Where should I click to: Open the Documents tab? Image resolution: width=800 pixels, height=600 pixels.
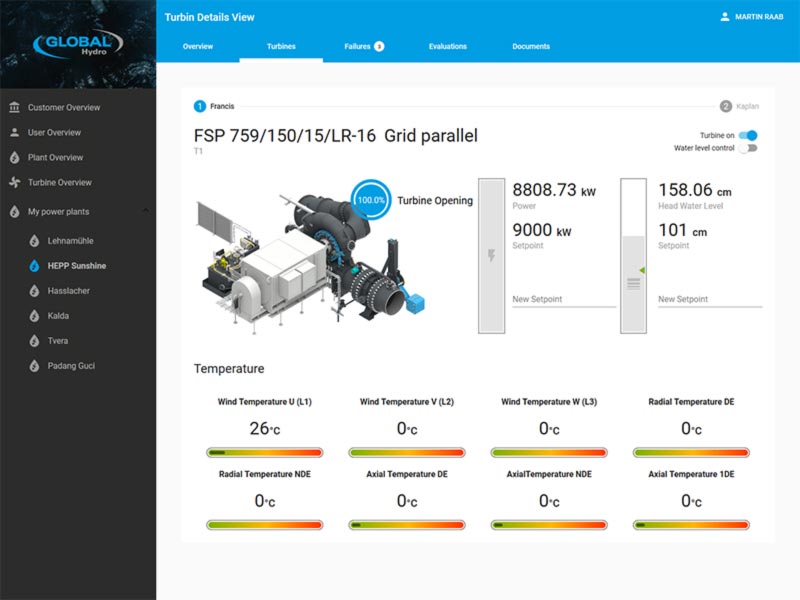coord(531,46)
